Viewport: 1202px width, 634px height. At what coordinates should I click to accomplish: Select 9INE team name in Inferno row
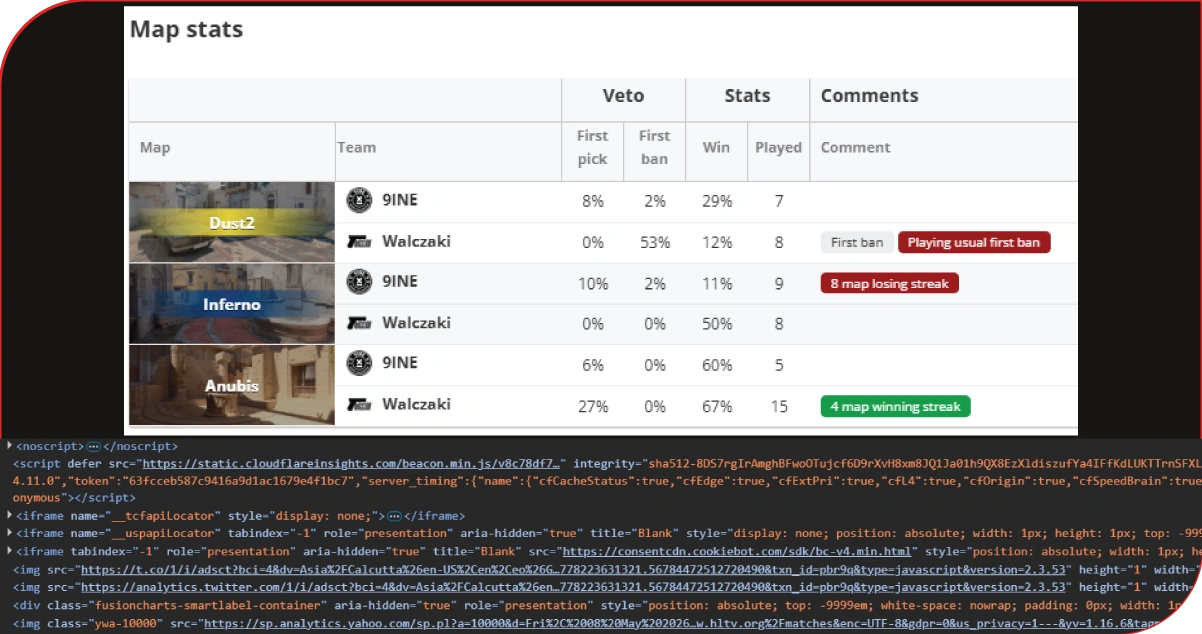click(400, 282)
